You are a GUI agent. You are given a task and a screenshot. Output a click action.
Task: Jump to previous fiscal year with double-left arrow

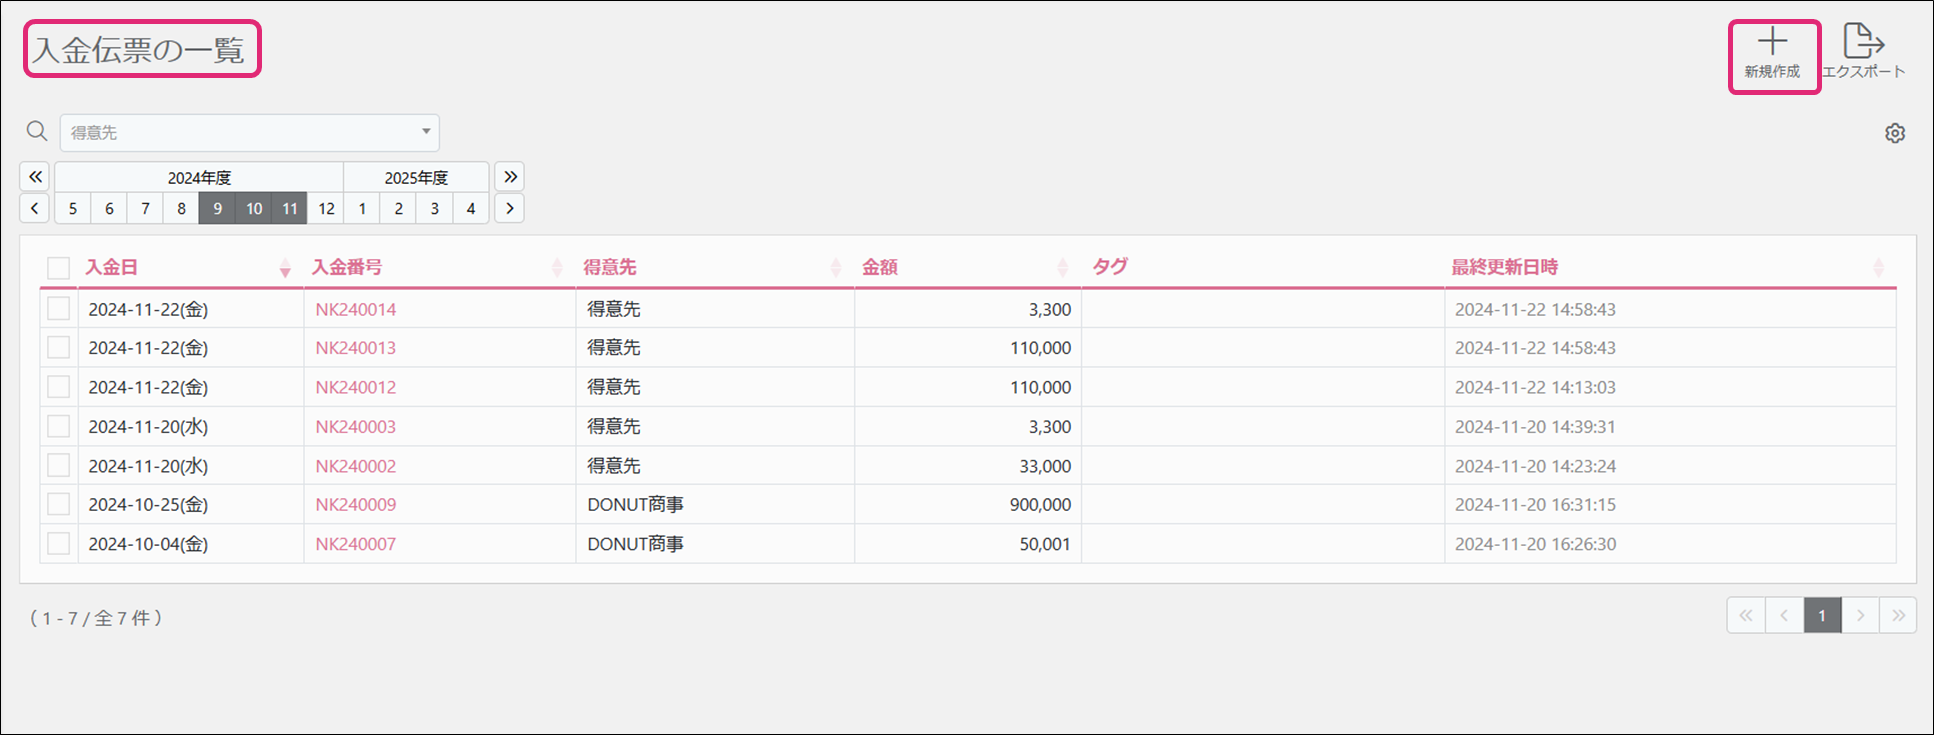coord(35,177)
